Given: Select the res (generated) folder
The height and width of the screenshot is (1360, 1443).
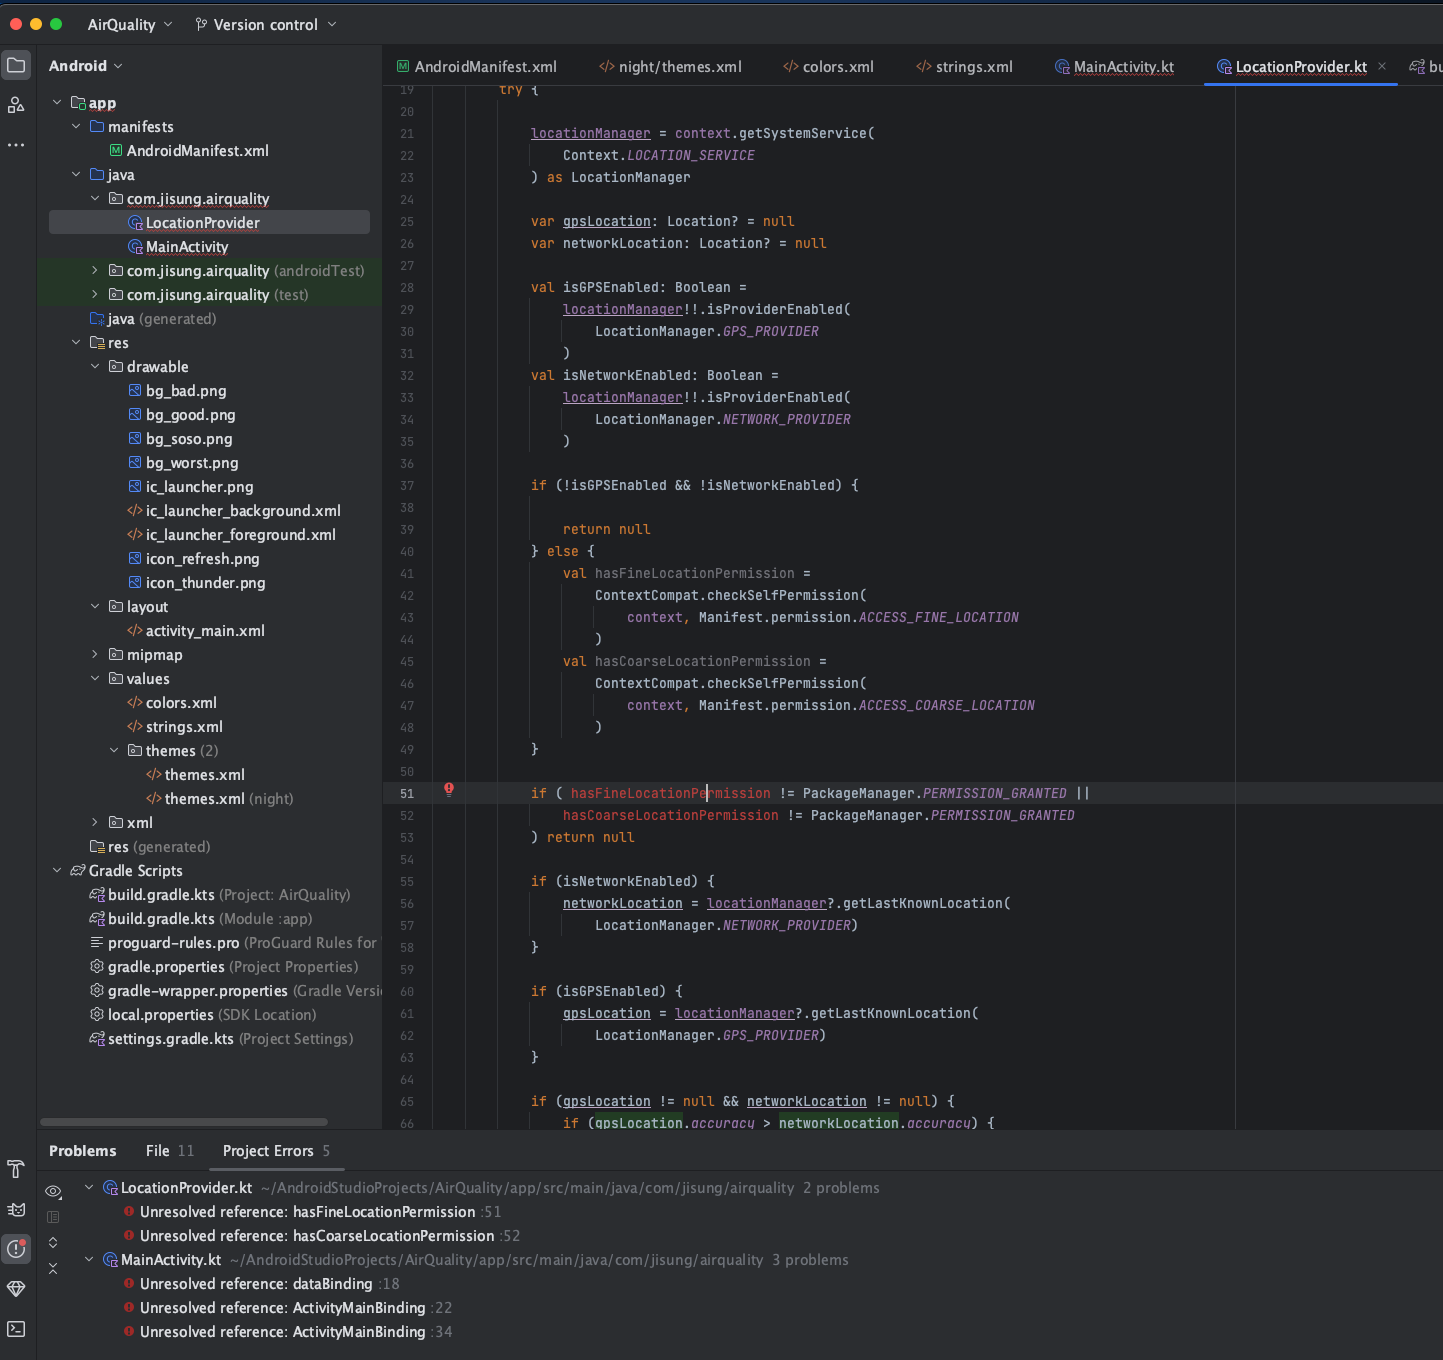Looking at the screenshot, I should pyautogui.click(x=150, y=847).
